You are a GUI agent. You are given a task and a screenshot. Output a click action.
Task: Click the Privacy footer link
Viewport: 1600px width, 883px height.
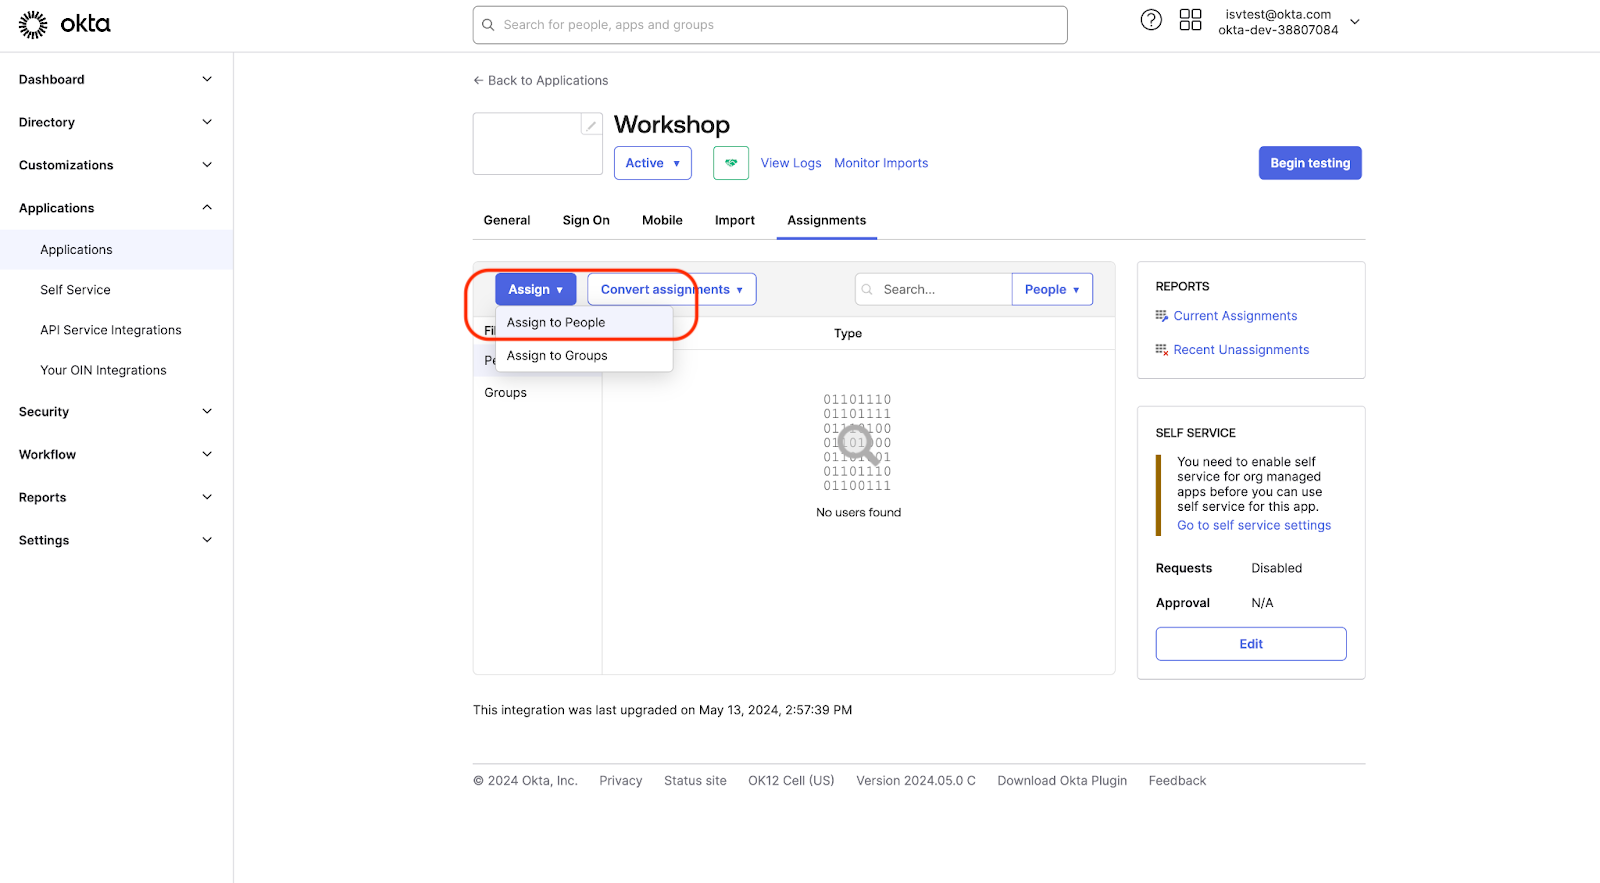[x=621, y=781]
